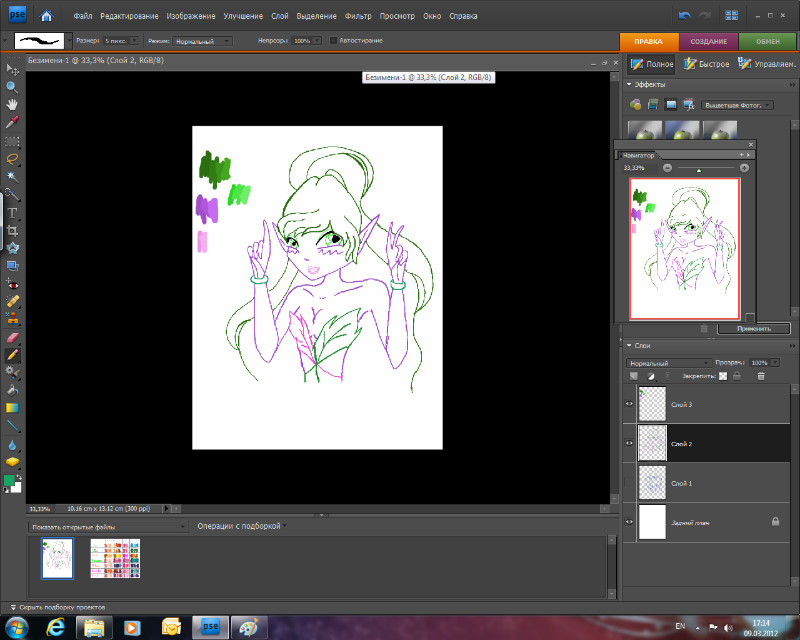This screenshot has width=800, height=640.
Task: Open the brush mode Нормальный dropdown
Action: [203, 41]
